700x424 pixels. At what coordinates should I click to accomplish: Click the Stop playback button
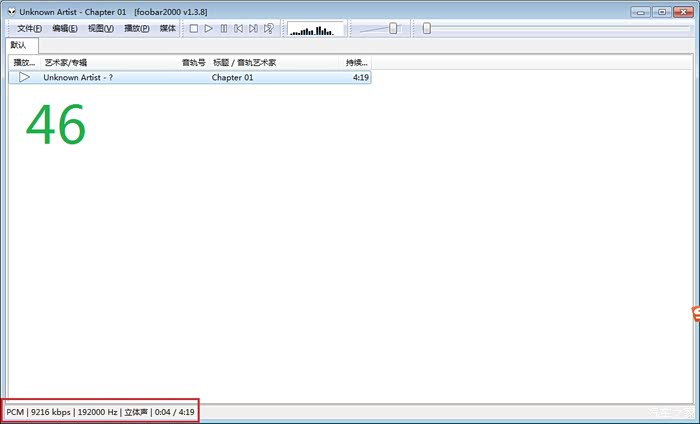[193, 28]
